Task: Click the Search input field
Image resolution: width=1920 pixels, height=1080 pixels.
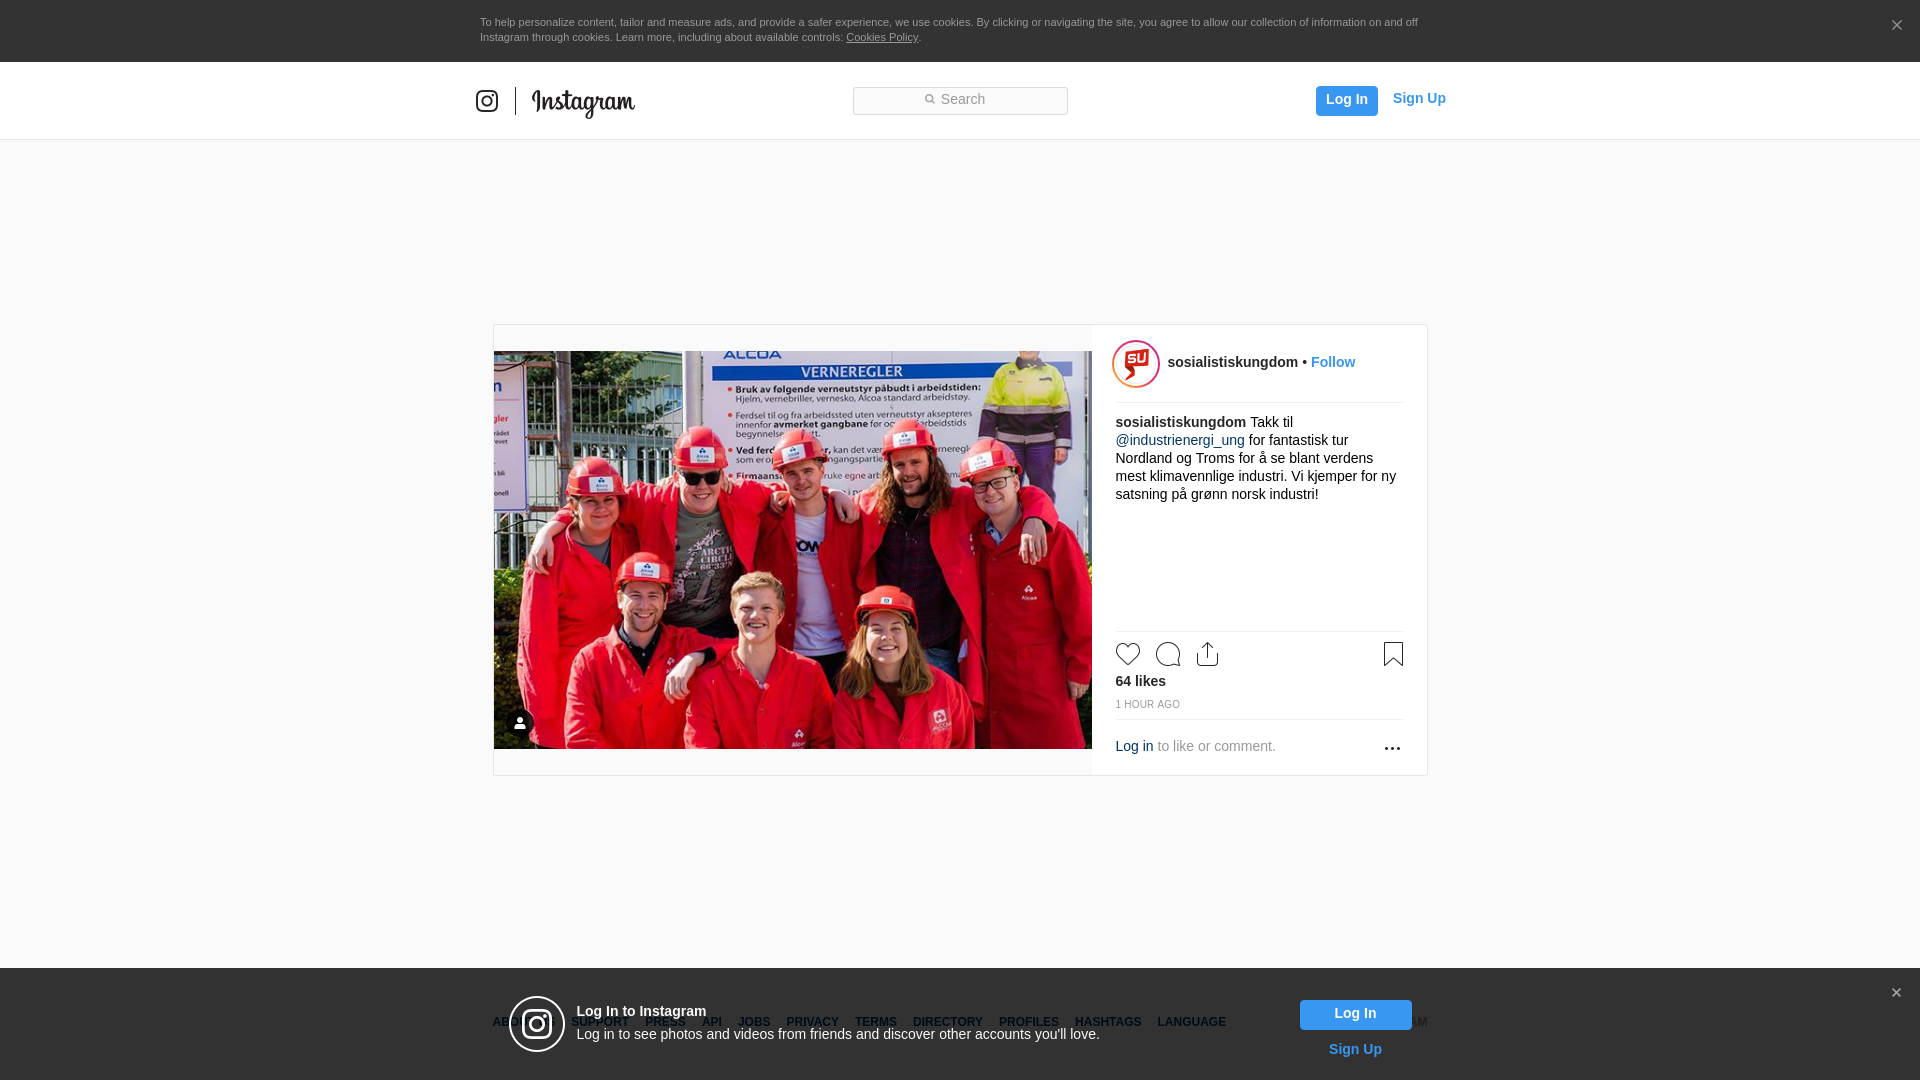Action: [x=960, y=100]
